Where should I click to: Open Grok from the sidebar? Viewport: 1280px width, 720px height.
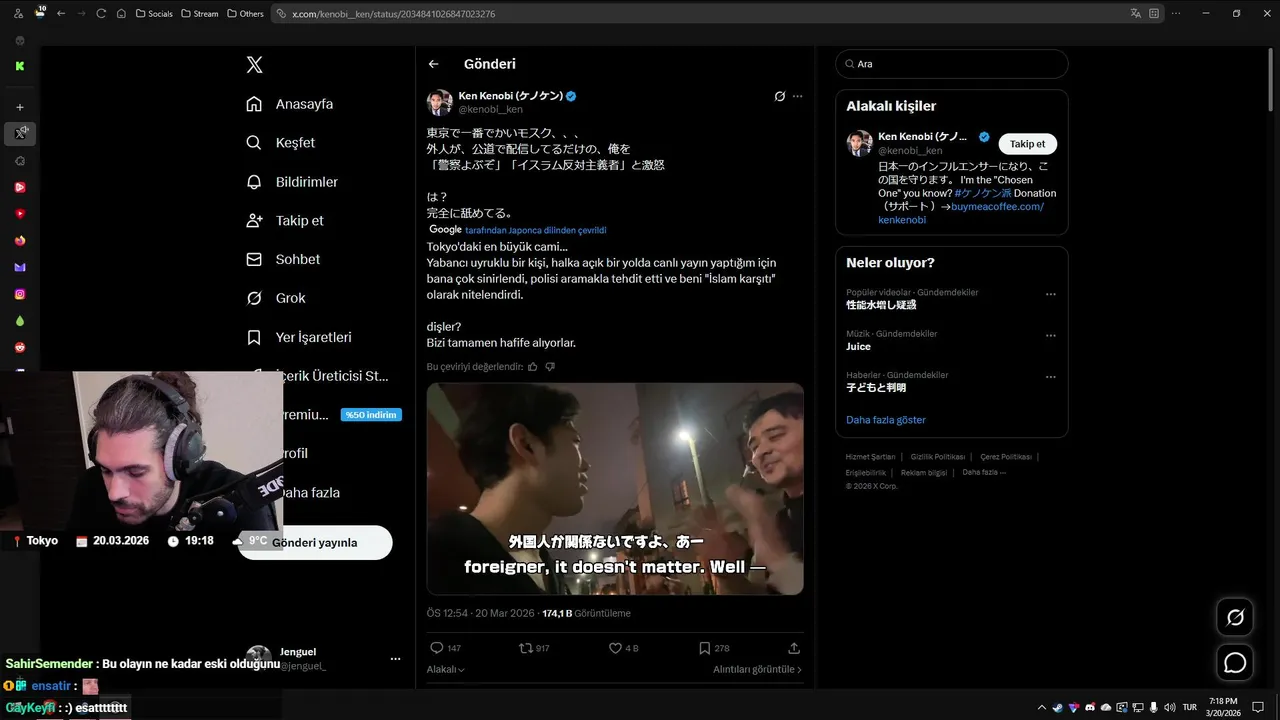276,298
